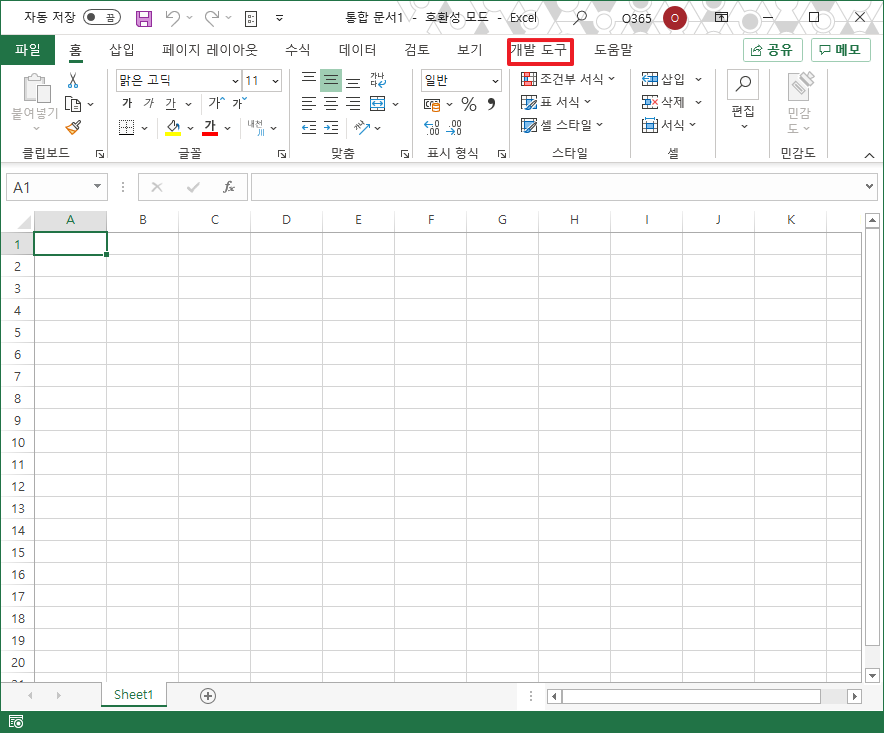Select the Sheet1 tab

coord(134,695)
